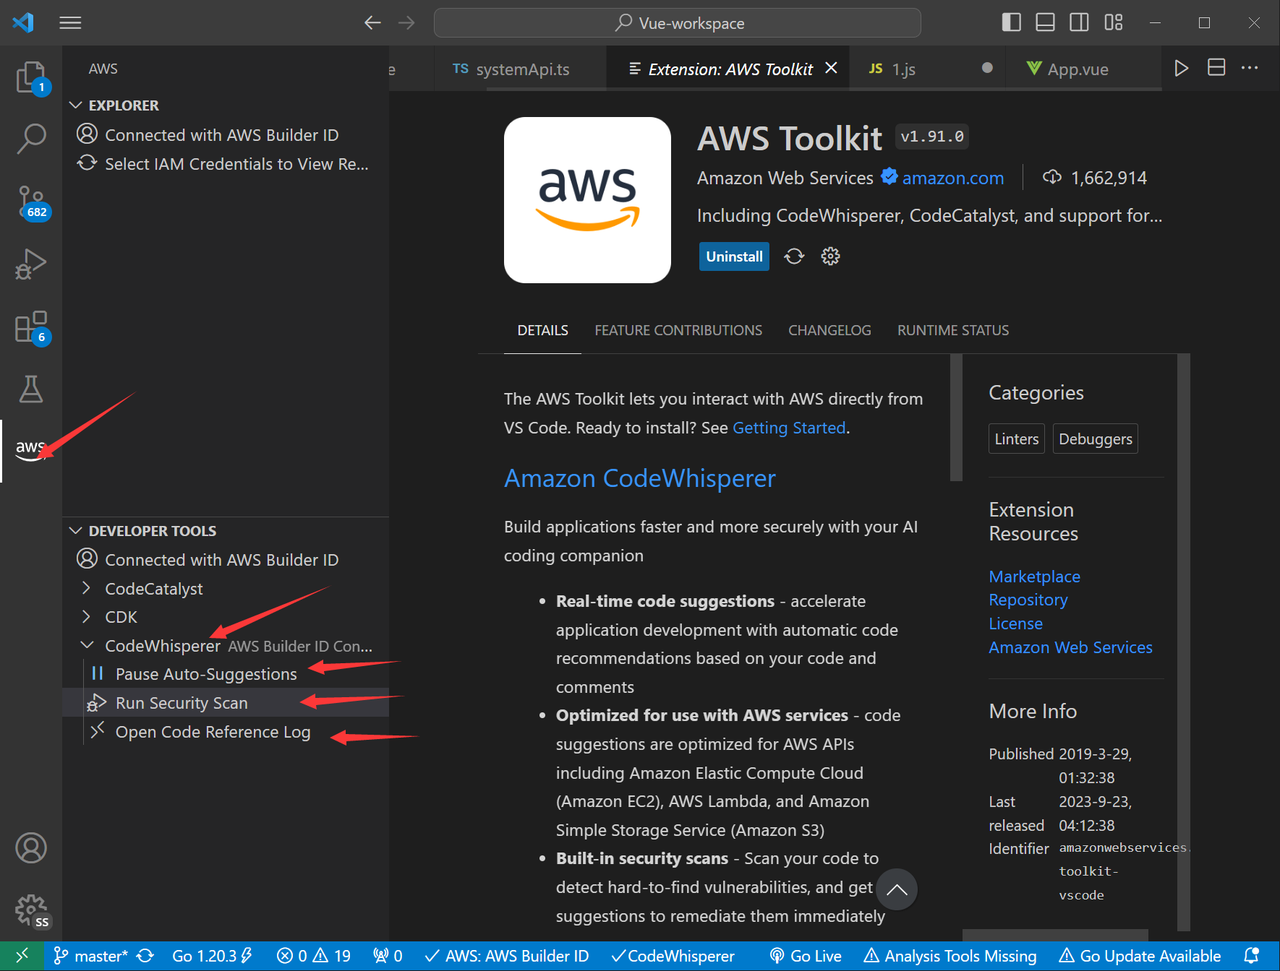This screenshot has height=971, width=1280.
Task: Click Go 1.20.3 in status bar
Action: [x=212, y=956]
